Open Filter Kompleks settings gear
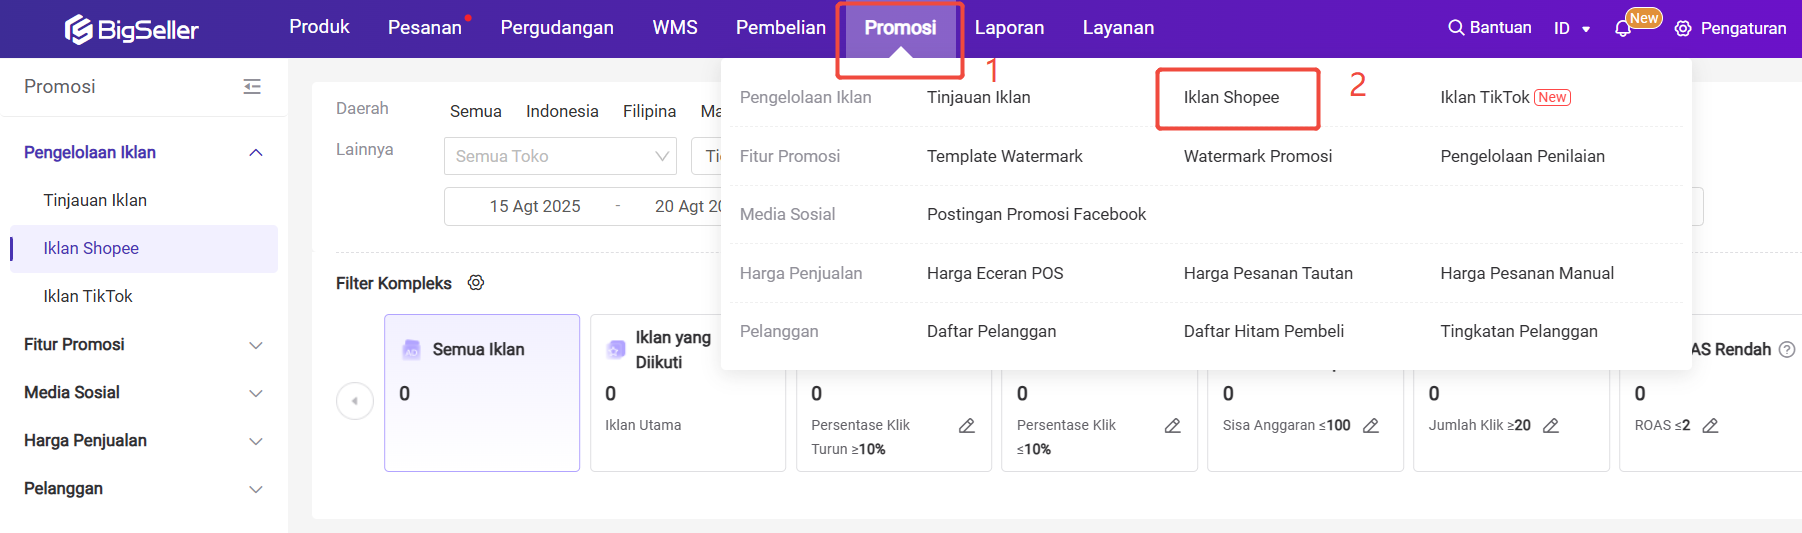The width and height of the screenshot is (1802, 533). click(476, 283)
